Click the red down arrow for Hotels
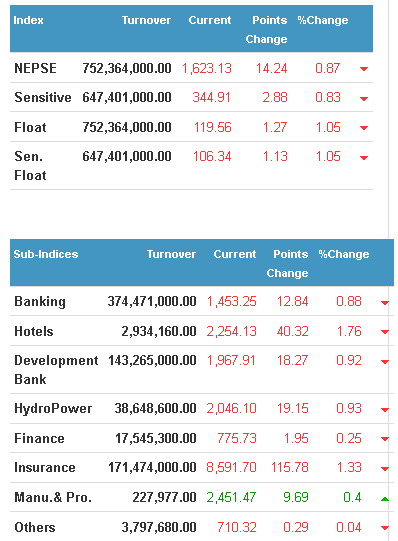 click(x=385, y=332)
